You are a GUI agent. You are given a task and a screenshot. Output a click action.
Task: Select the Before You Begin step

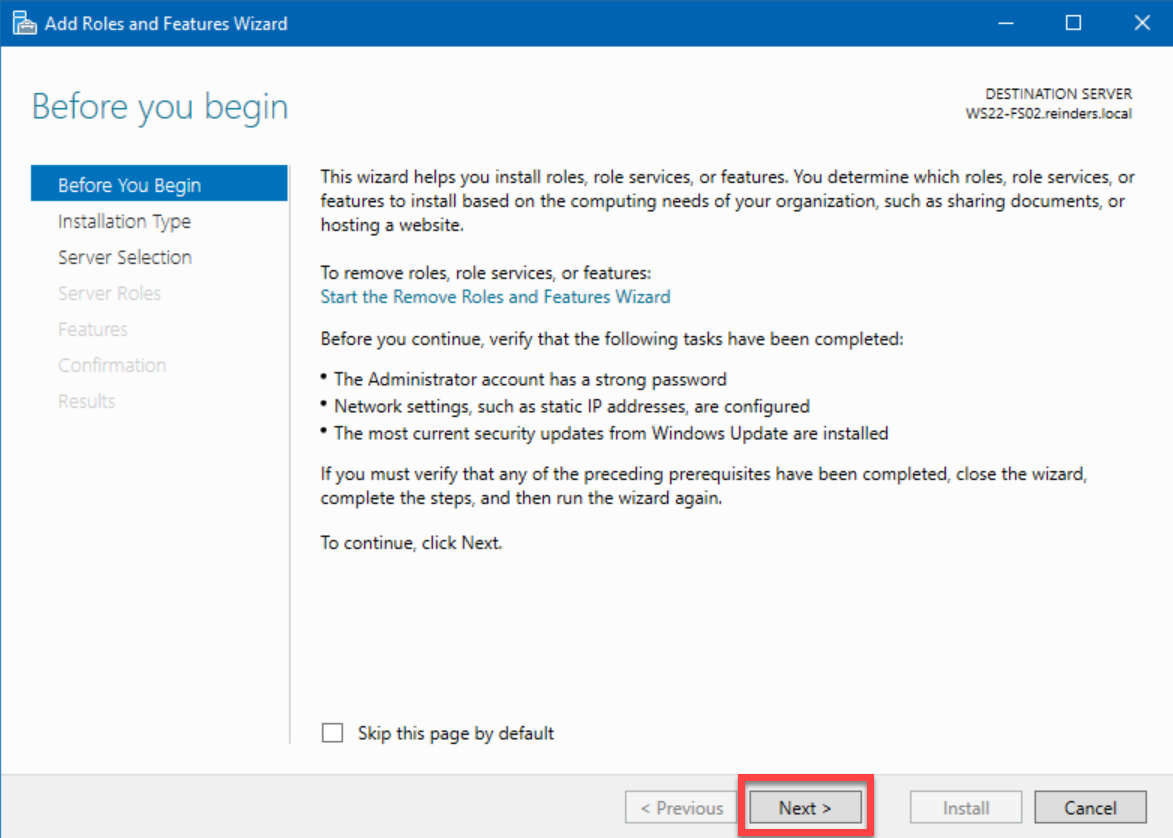point(128,184)
